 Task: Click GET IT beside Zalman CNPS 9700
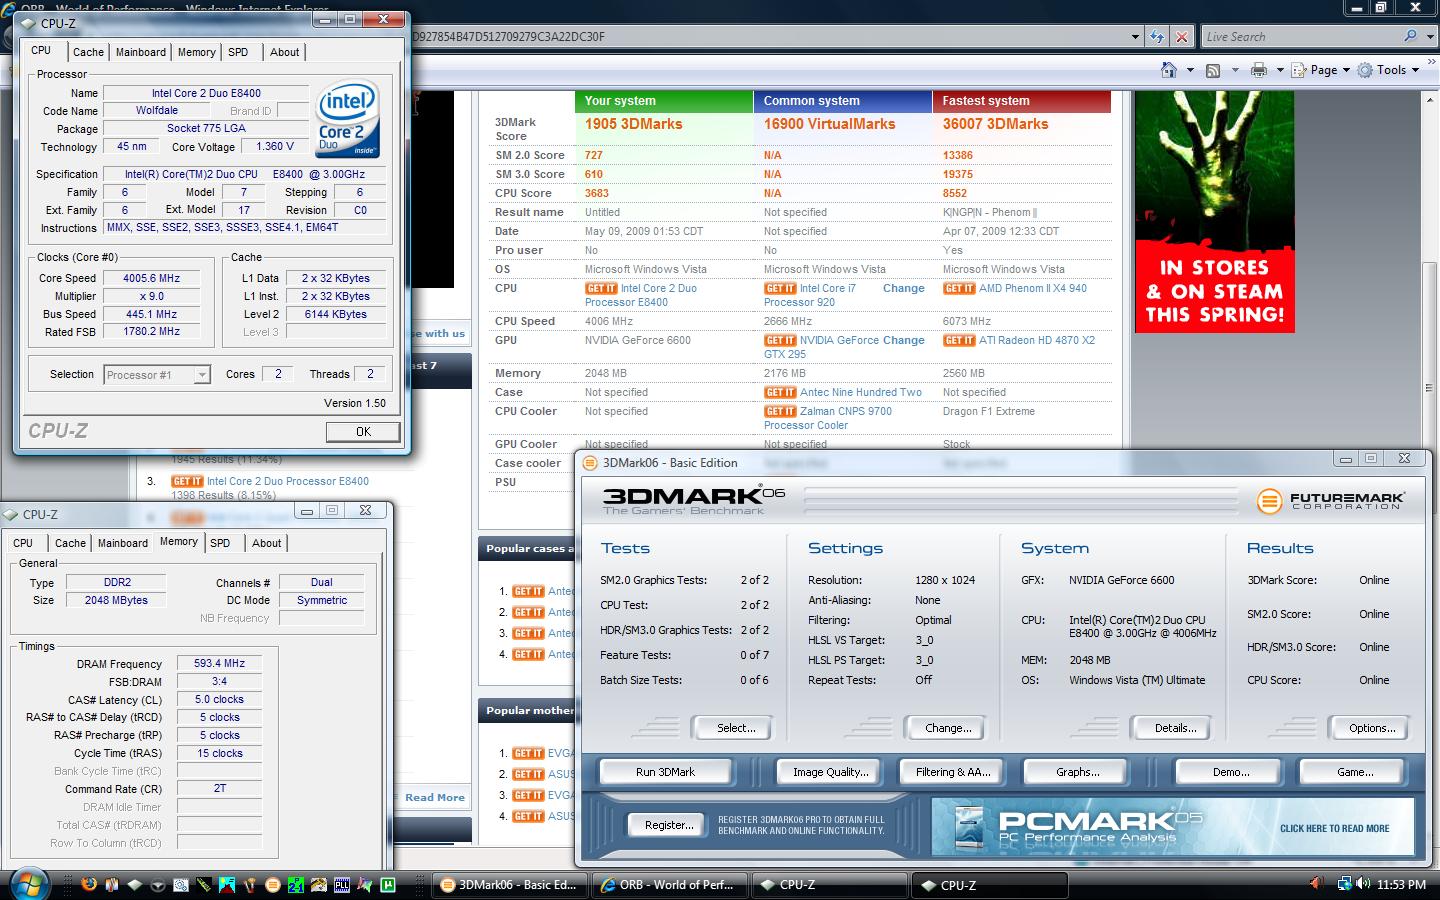780,411
